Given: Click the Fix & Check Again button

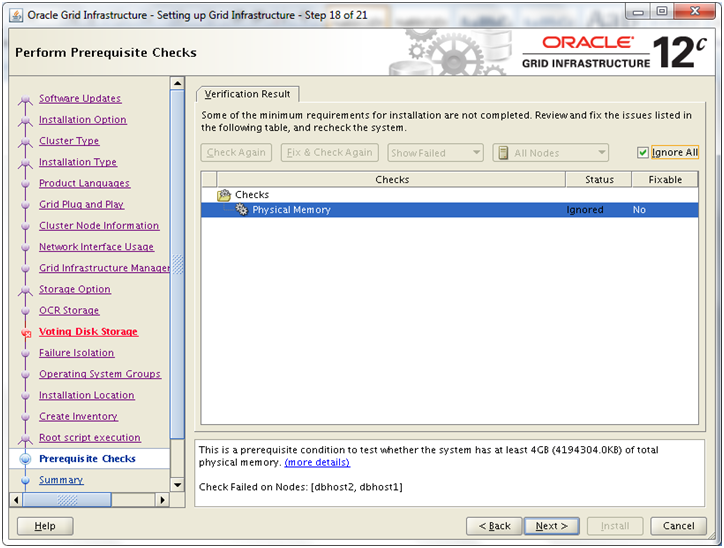Looking at the screenshot, I should 330,153.
